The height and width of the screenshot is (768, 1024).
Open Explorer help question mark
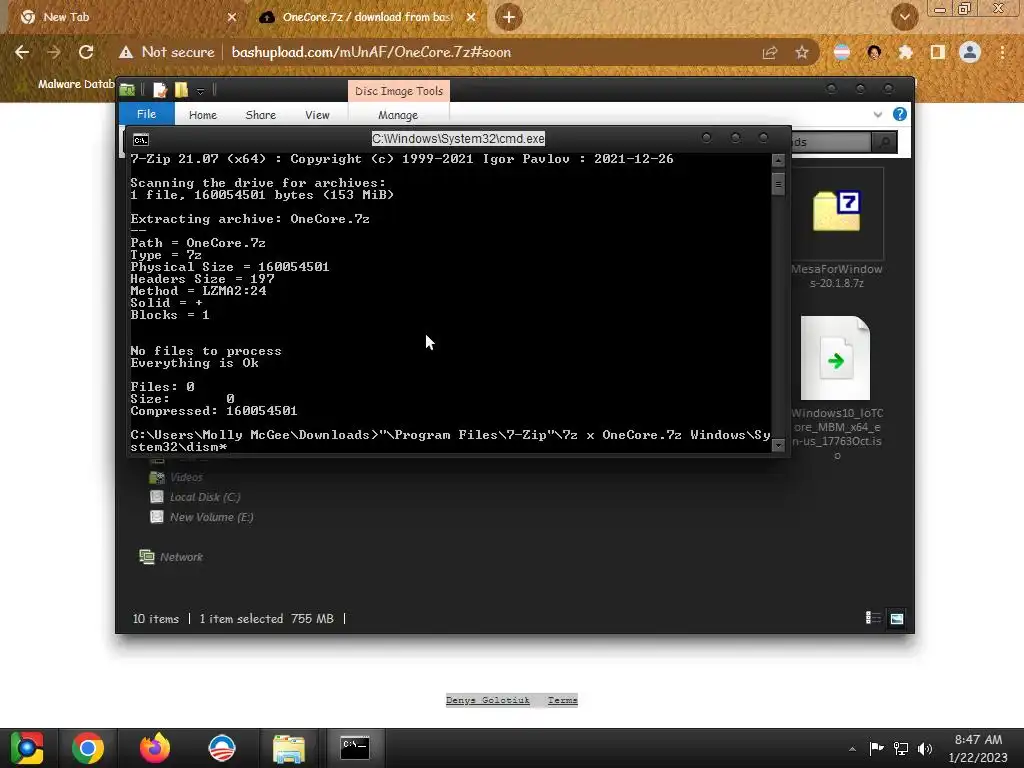pos(899,114)
